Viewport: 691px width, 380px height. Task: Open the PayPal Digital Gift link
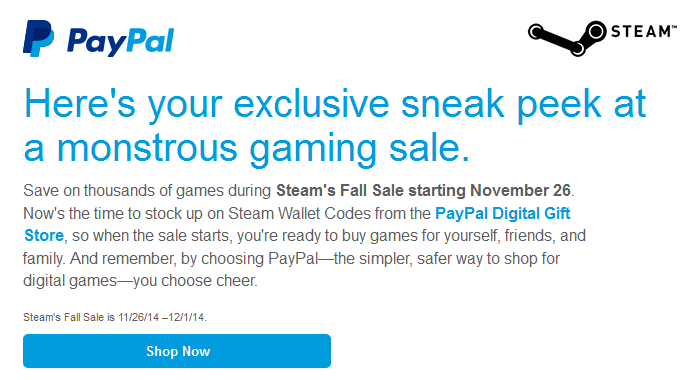pos(503,213)
